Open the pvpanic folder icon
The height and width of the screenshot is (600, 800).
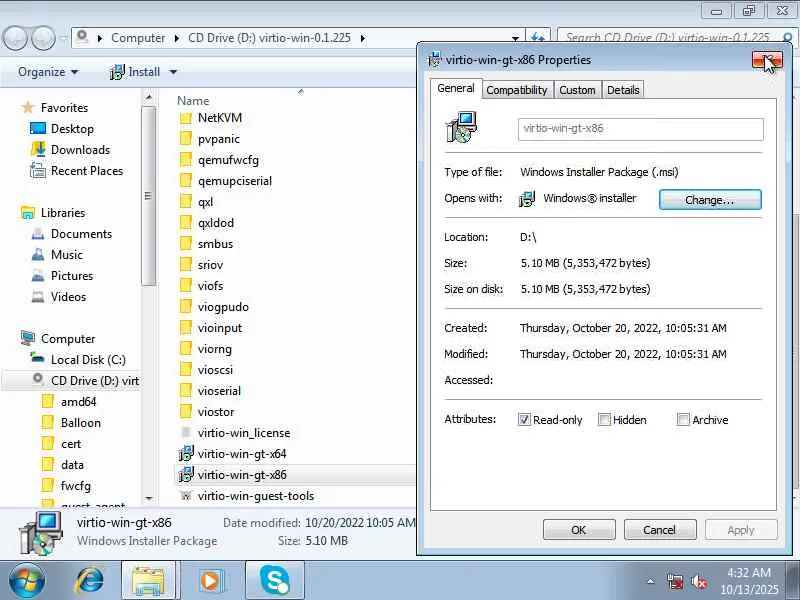186,139
